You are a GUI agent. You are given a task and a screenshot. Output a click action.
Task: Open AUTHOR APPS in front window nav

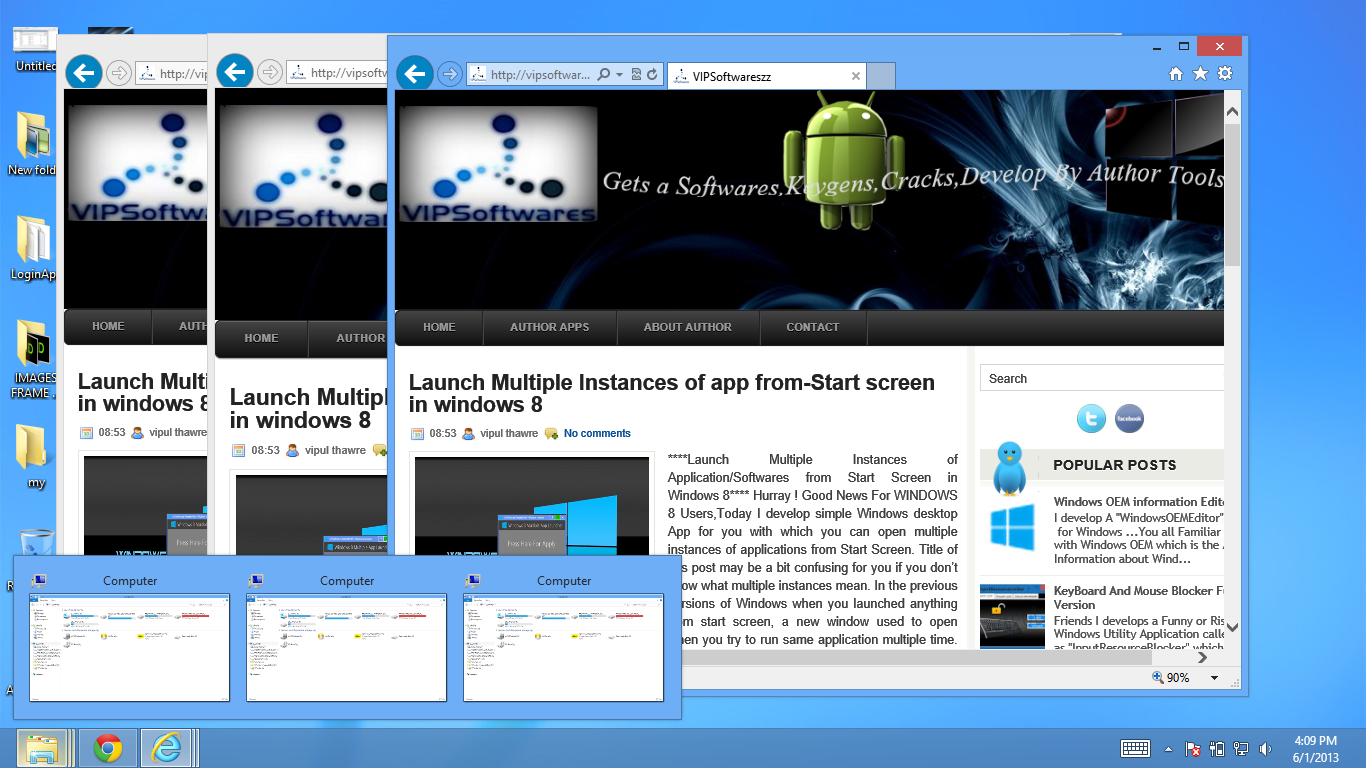coord(550,327)
